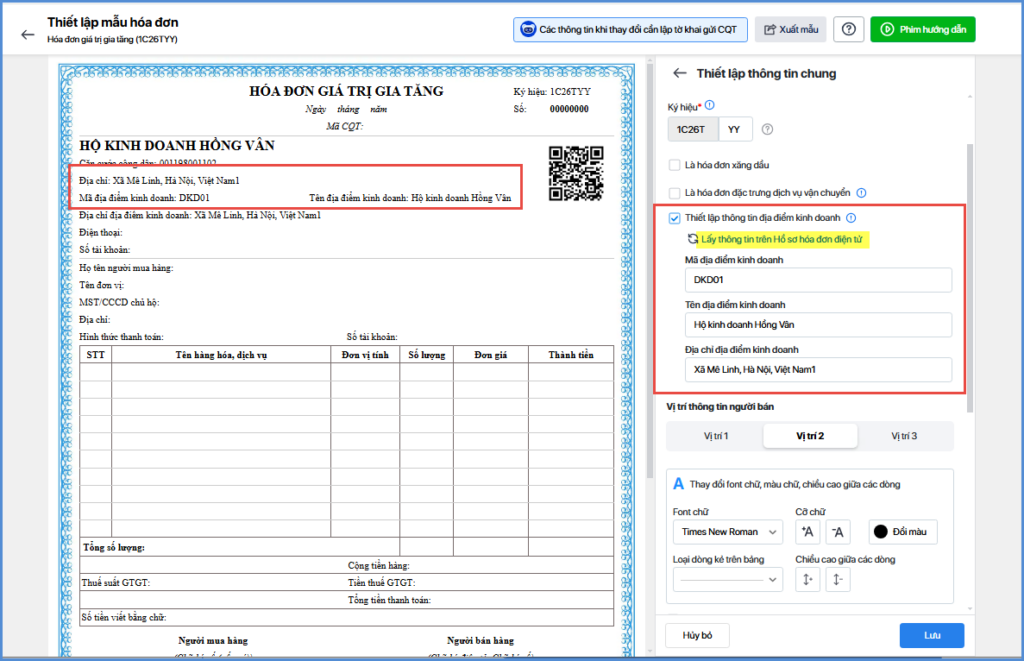Open the Times New Roman font dropdown
This screenshot has height=661, width=1024.
[728, 532]
